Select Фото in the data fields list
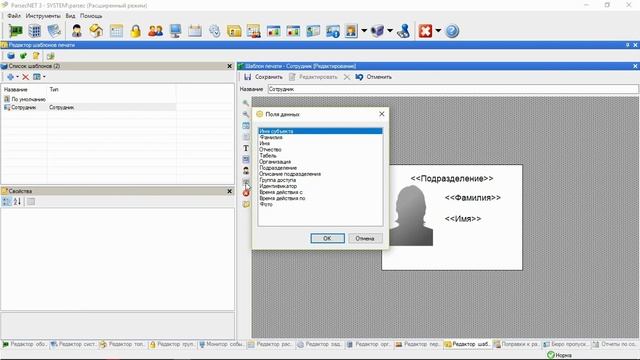The width and height of the screenshot is (640, 360). coord(266,204)
